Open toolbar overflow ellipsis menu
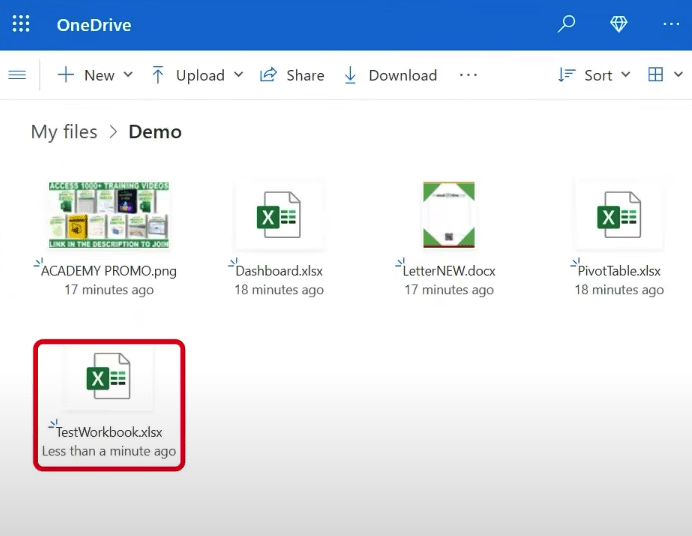 click(x=468, y=75)
